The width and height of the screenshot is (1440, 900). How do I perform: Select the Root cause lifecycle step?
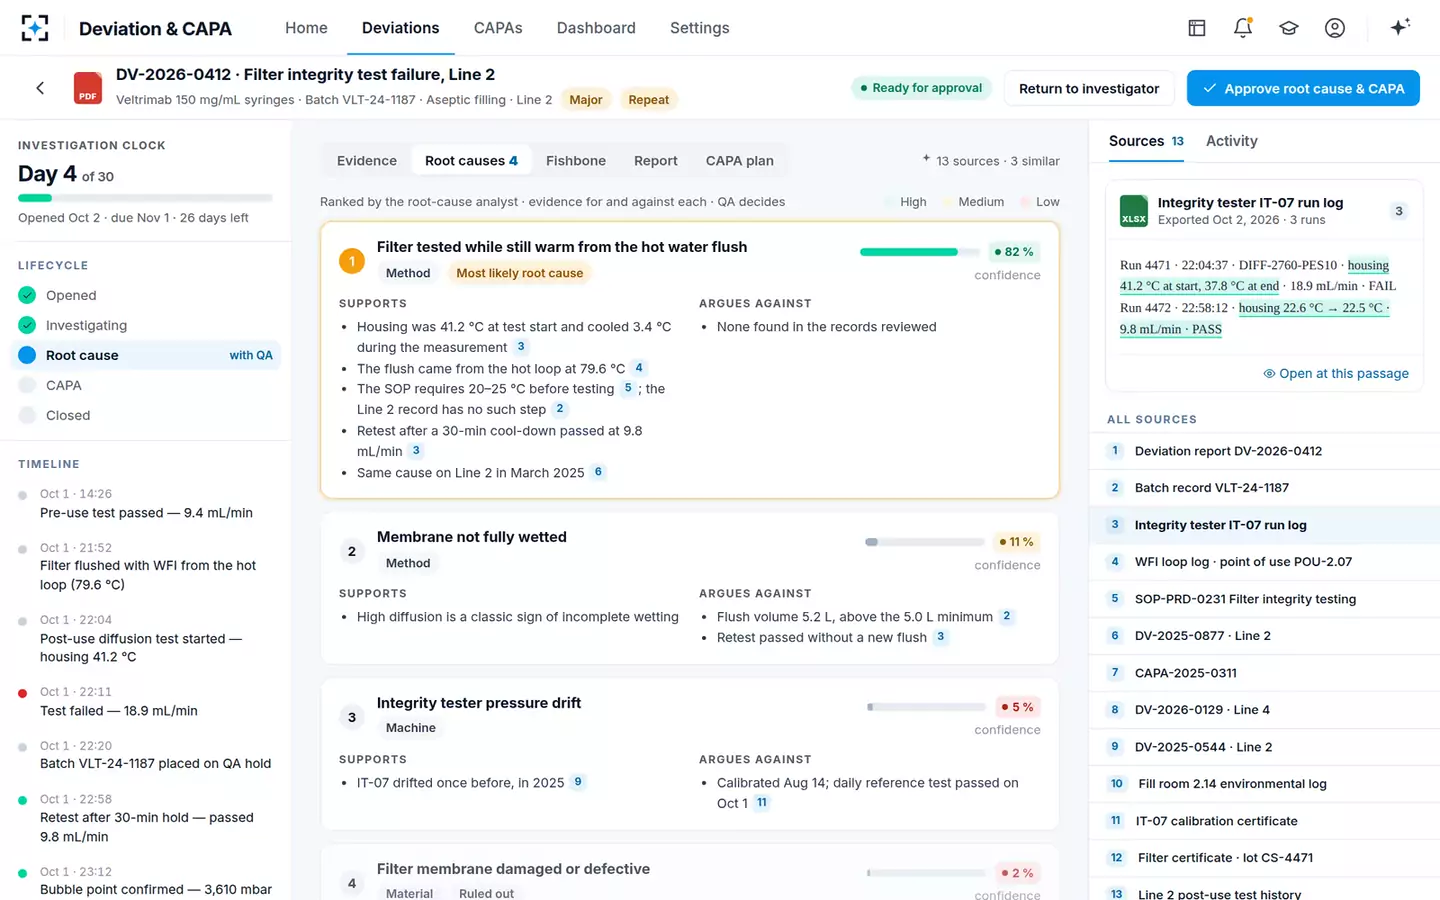click(145, 355)
